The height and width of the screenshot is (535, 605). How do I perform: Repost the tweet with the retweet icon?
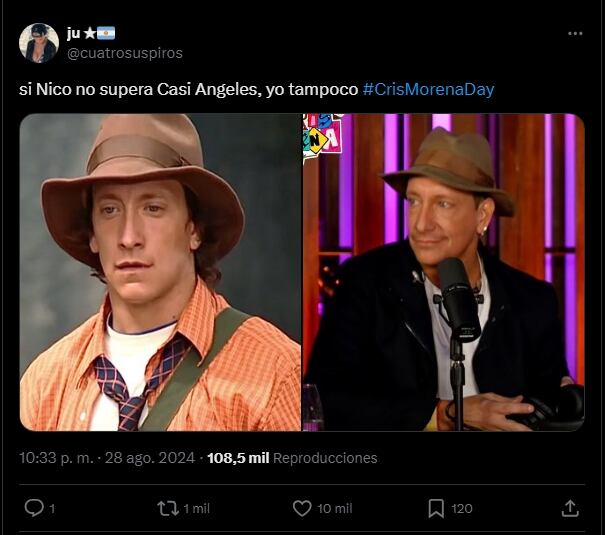click(x=168, y=508)
